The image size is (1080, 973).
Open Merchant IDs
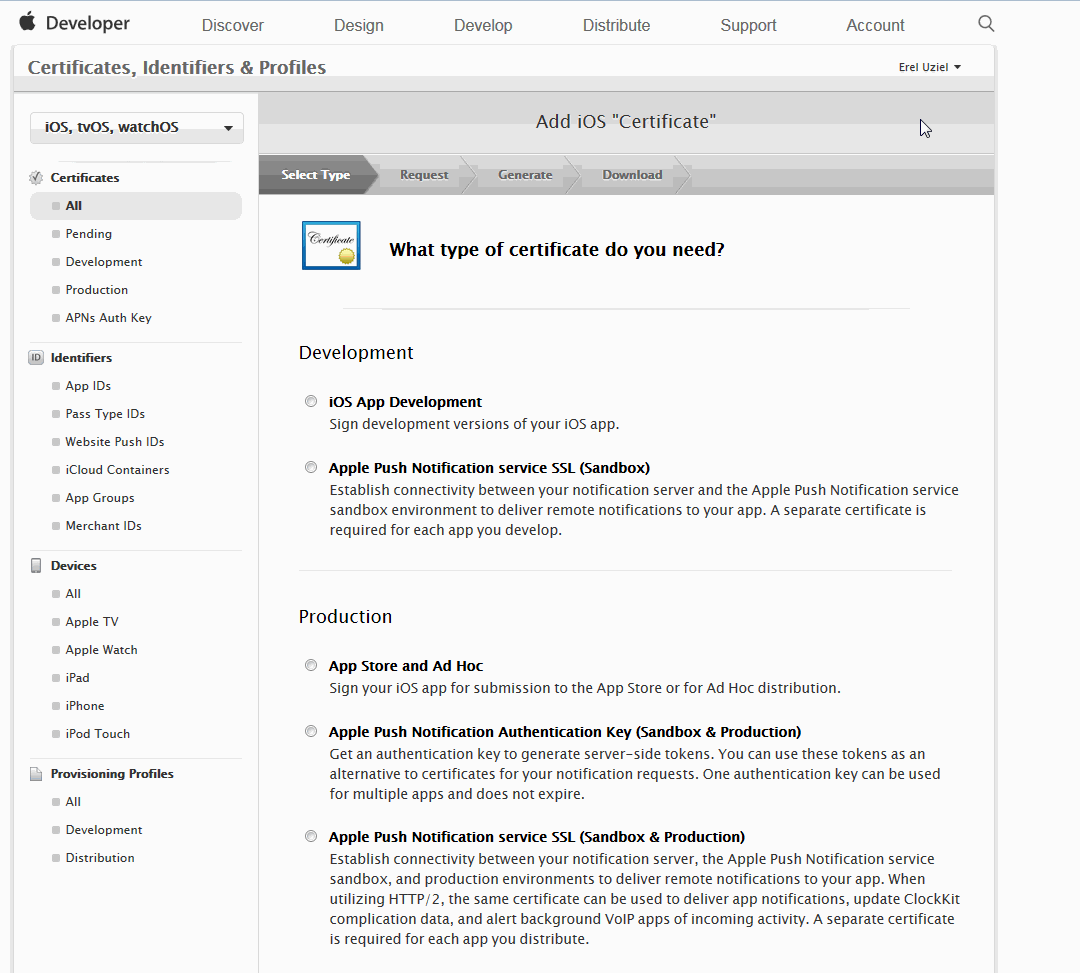pos(103,526)
